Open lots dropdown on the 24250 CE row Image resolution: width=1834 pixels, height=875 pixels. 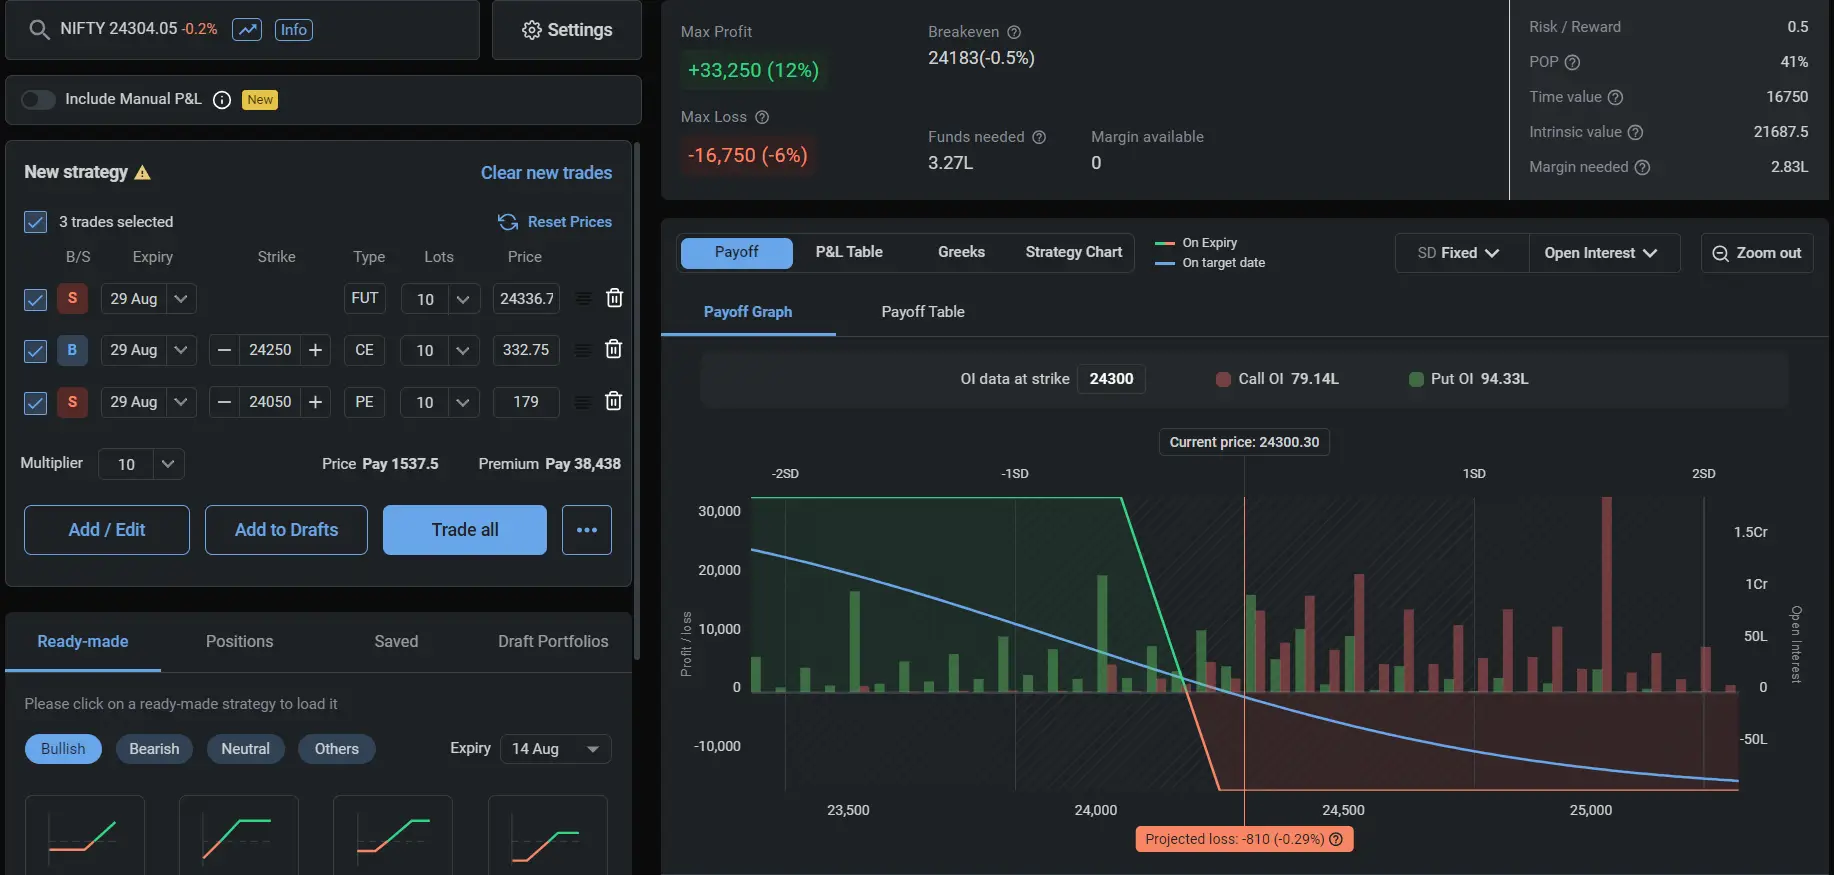pyautogui.click(x=462, y=350)
